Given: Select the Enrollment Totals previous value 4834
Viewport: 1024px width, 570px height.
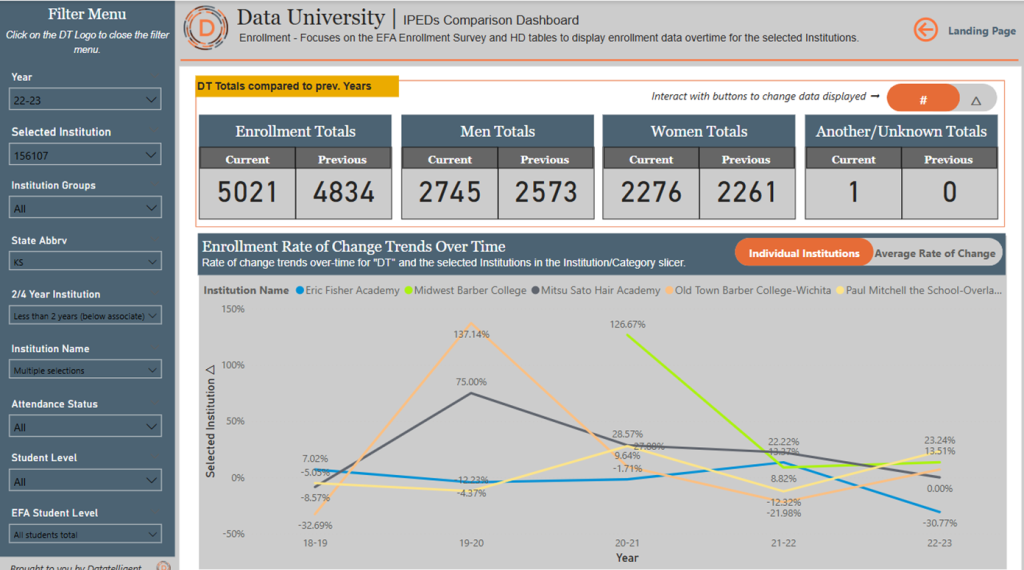Looking at the screenshot, I should pyautogui.click(x=344, y=193).
